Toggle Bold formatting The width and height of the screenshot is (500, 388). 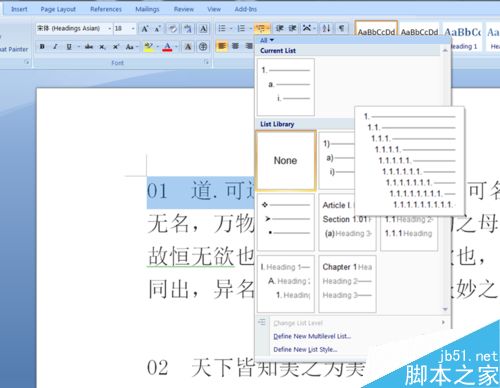(x=42, y=47)
